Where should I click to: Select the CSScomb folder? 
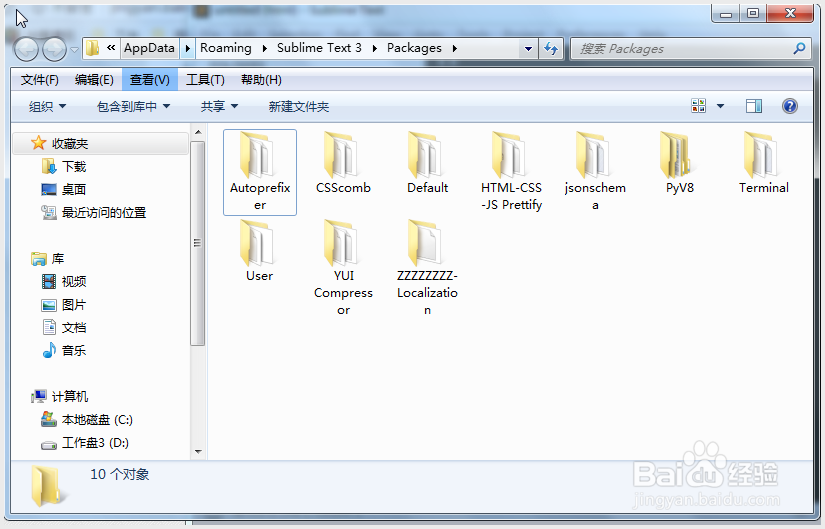pyautogui.click(x=343, y=164)
